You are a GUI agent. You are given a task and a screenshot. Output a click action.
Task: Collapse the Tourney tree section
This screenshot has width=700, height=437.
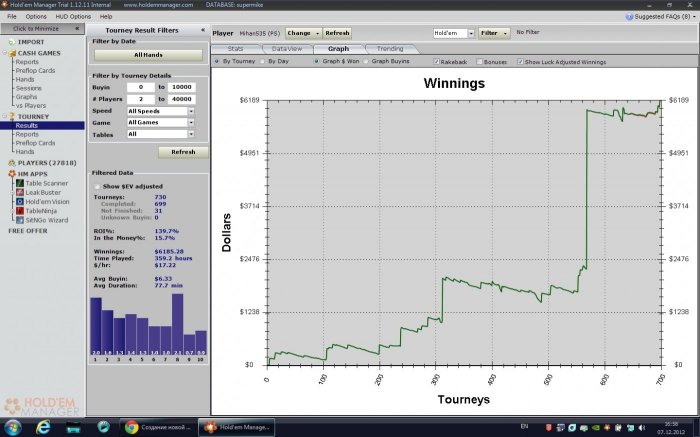(4, 117)
